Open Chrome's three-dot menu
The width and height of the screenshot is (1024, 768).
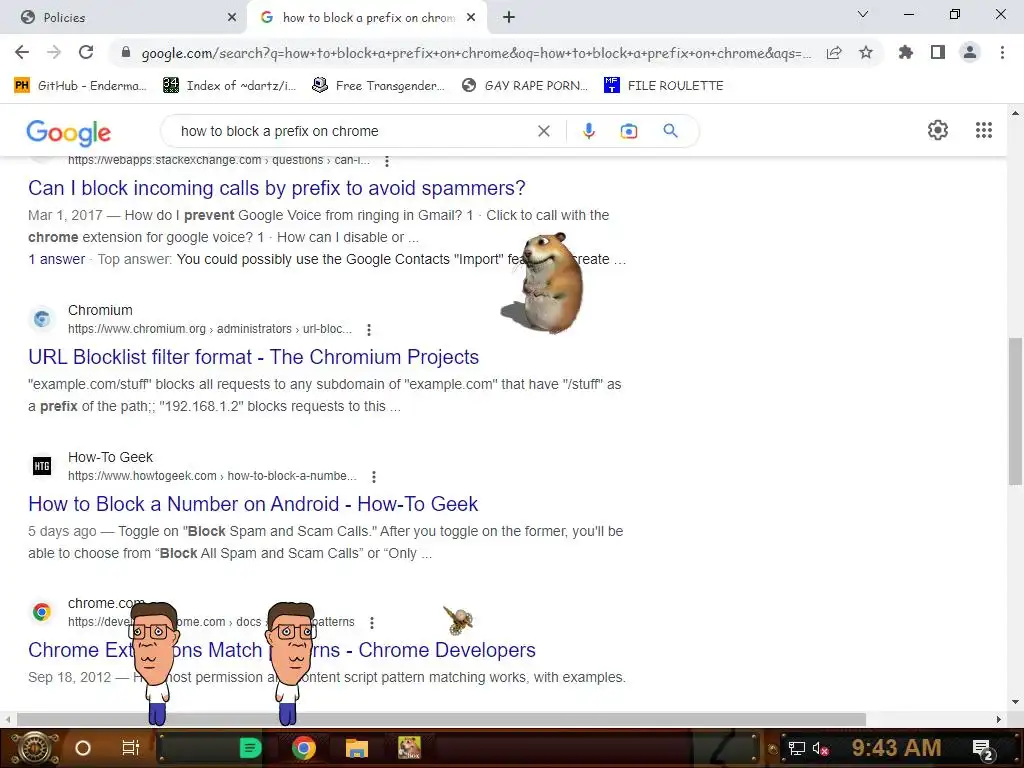[1002, 52]
